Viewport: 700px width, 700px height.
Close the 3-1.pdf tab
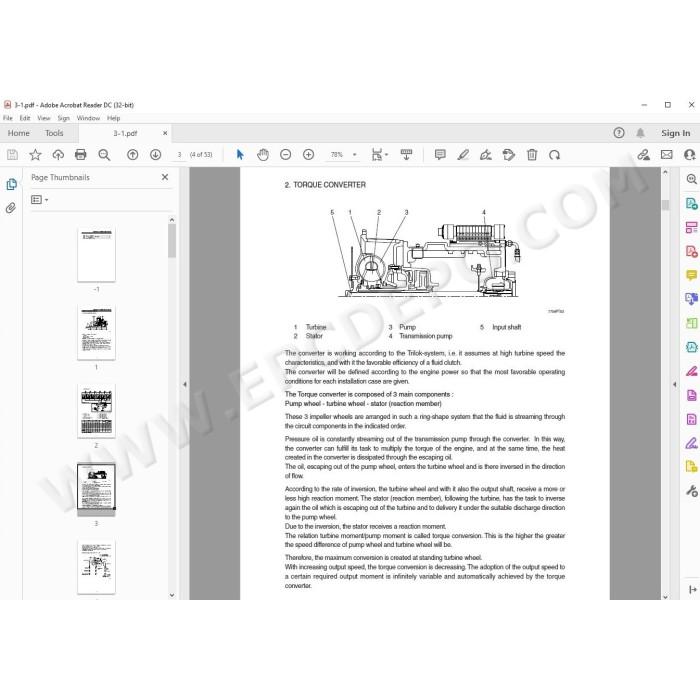tap(165, 133)
